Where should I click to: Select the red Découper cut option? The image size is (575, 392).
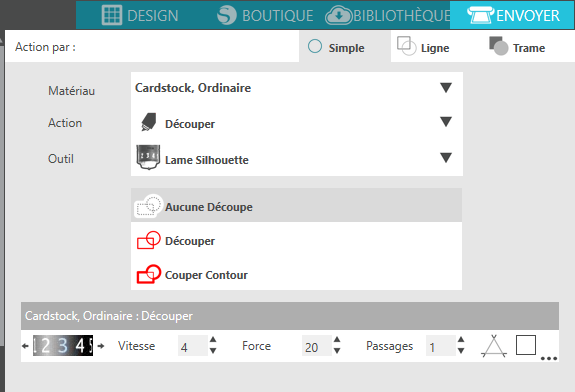point(296,241)
